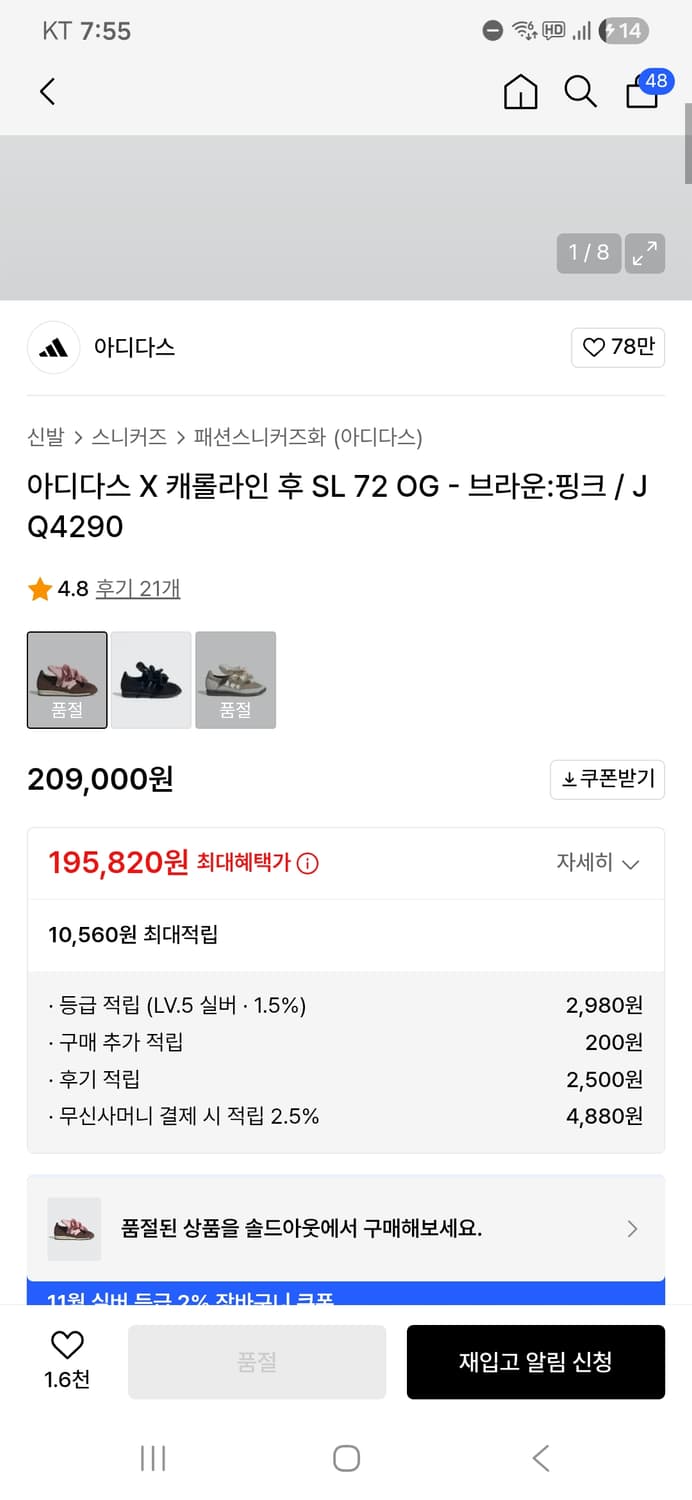The width and height of the screenshot is (692, 1500).
Task: Toggle the brand like heart showing 78만
Action: point(617,347)
